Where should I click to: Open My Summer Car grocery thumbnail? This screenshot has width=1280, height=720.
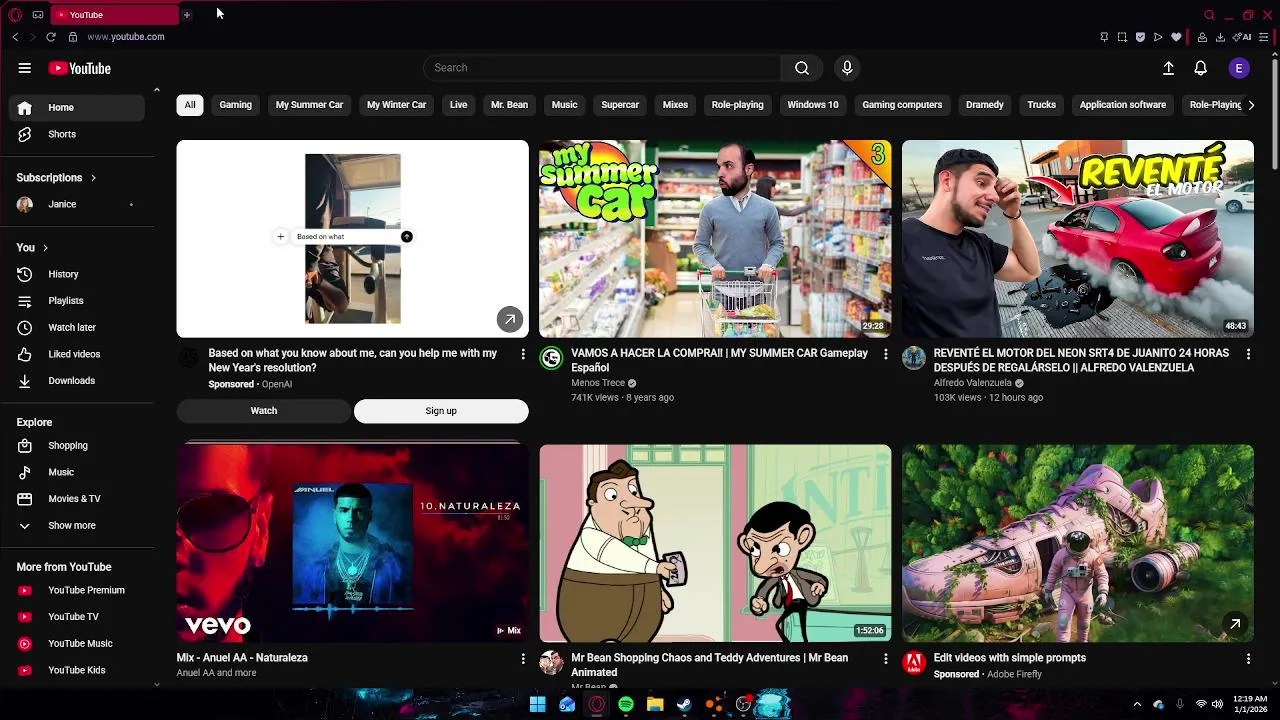point(715,239)
